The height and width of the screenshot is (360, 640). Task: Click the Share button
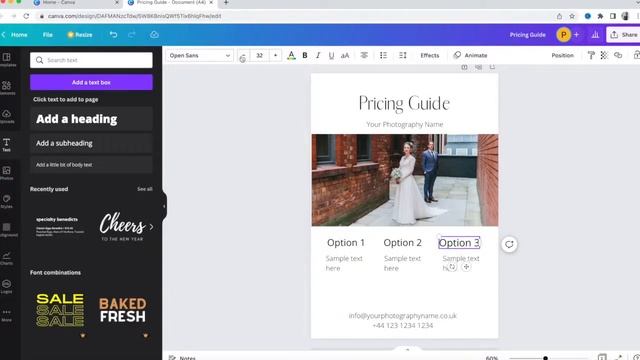point(623,35)
